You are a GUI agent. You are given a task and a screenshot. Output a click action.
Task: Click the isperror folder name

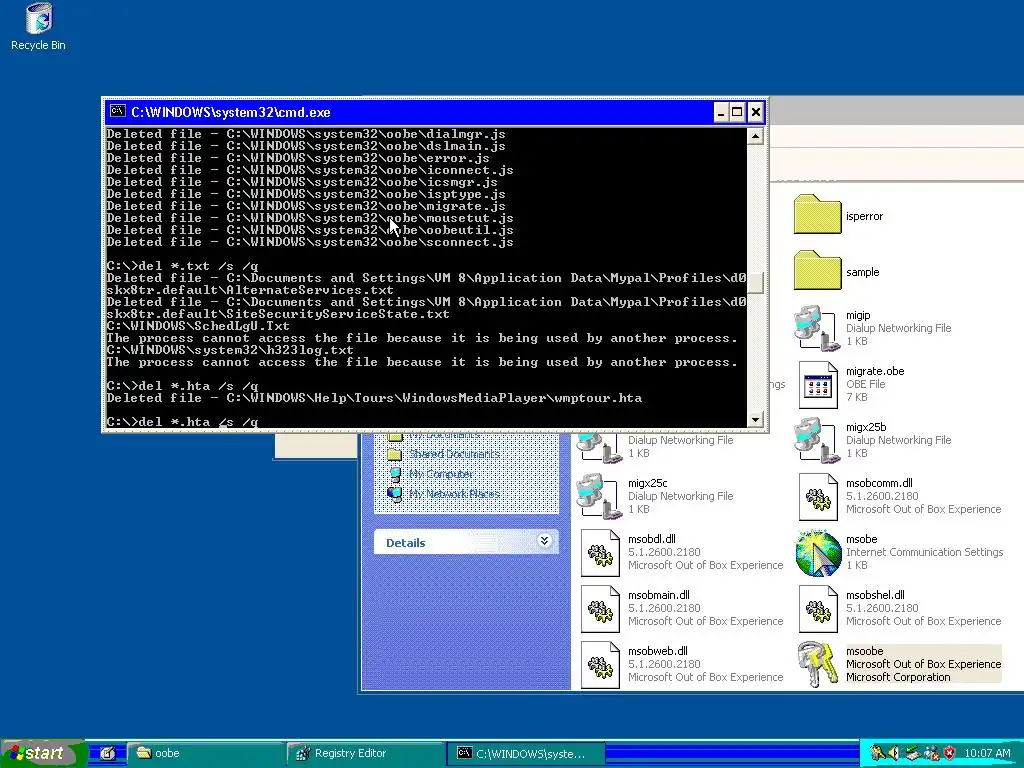(864, 216)
